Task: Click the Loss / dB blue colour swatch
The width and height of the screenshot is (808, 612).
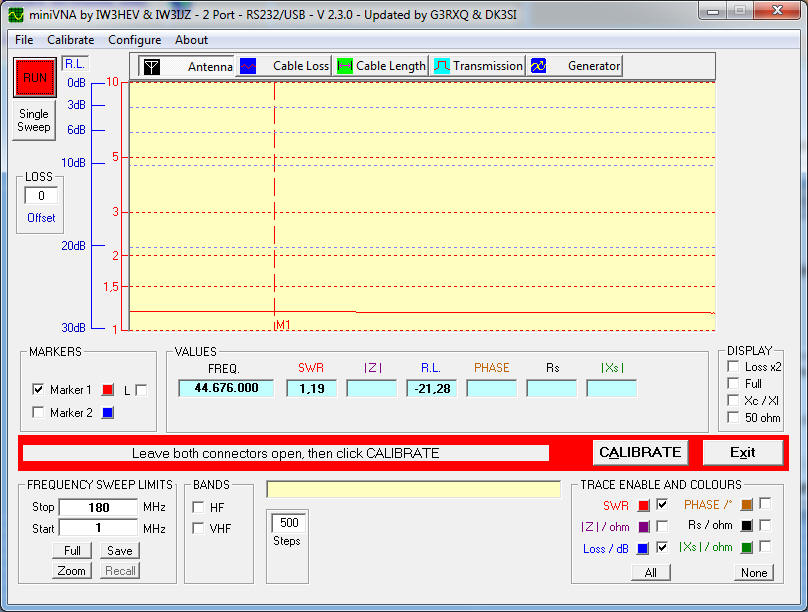Action: pos(643,549)
